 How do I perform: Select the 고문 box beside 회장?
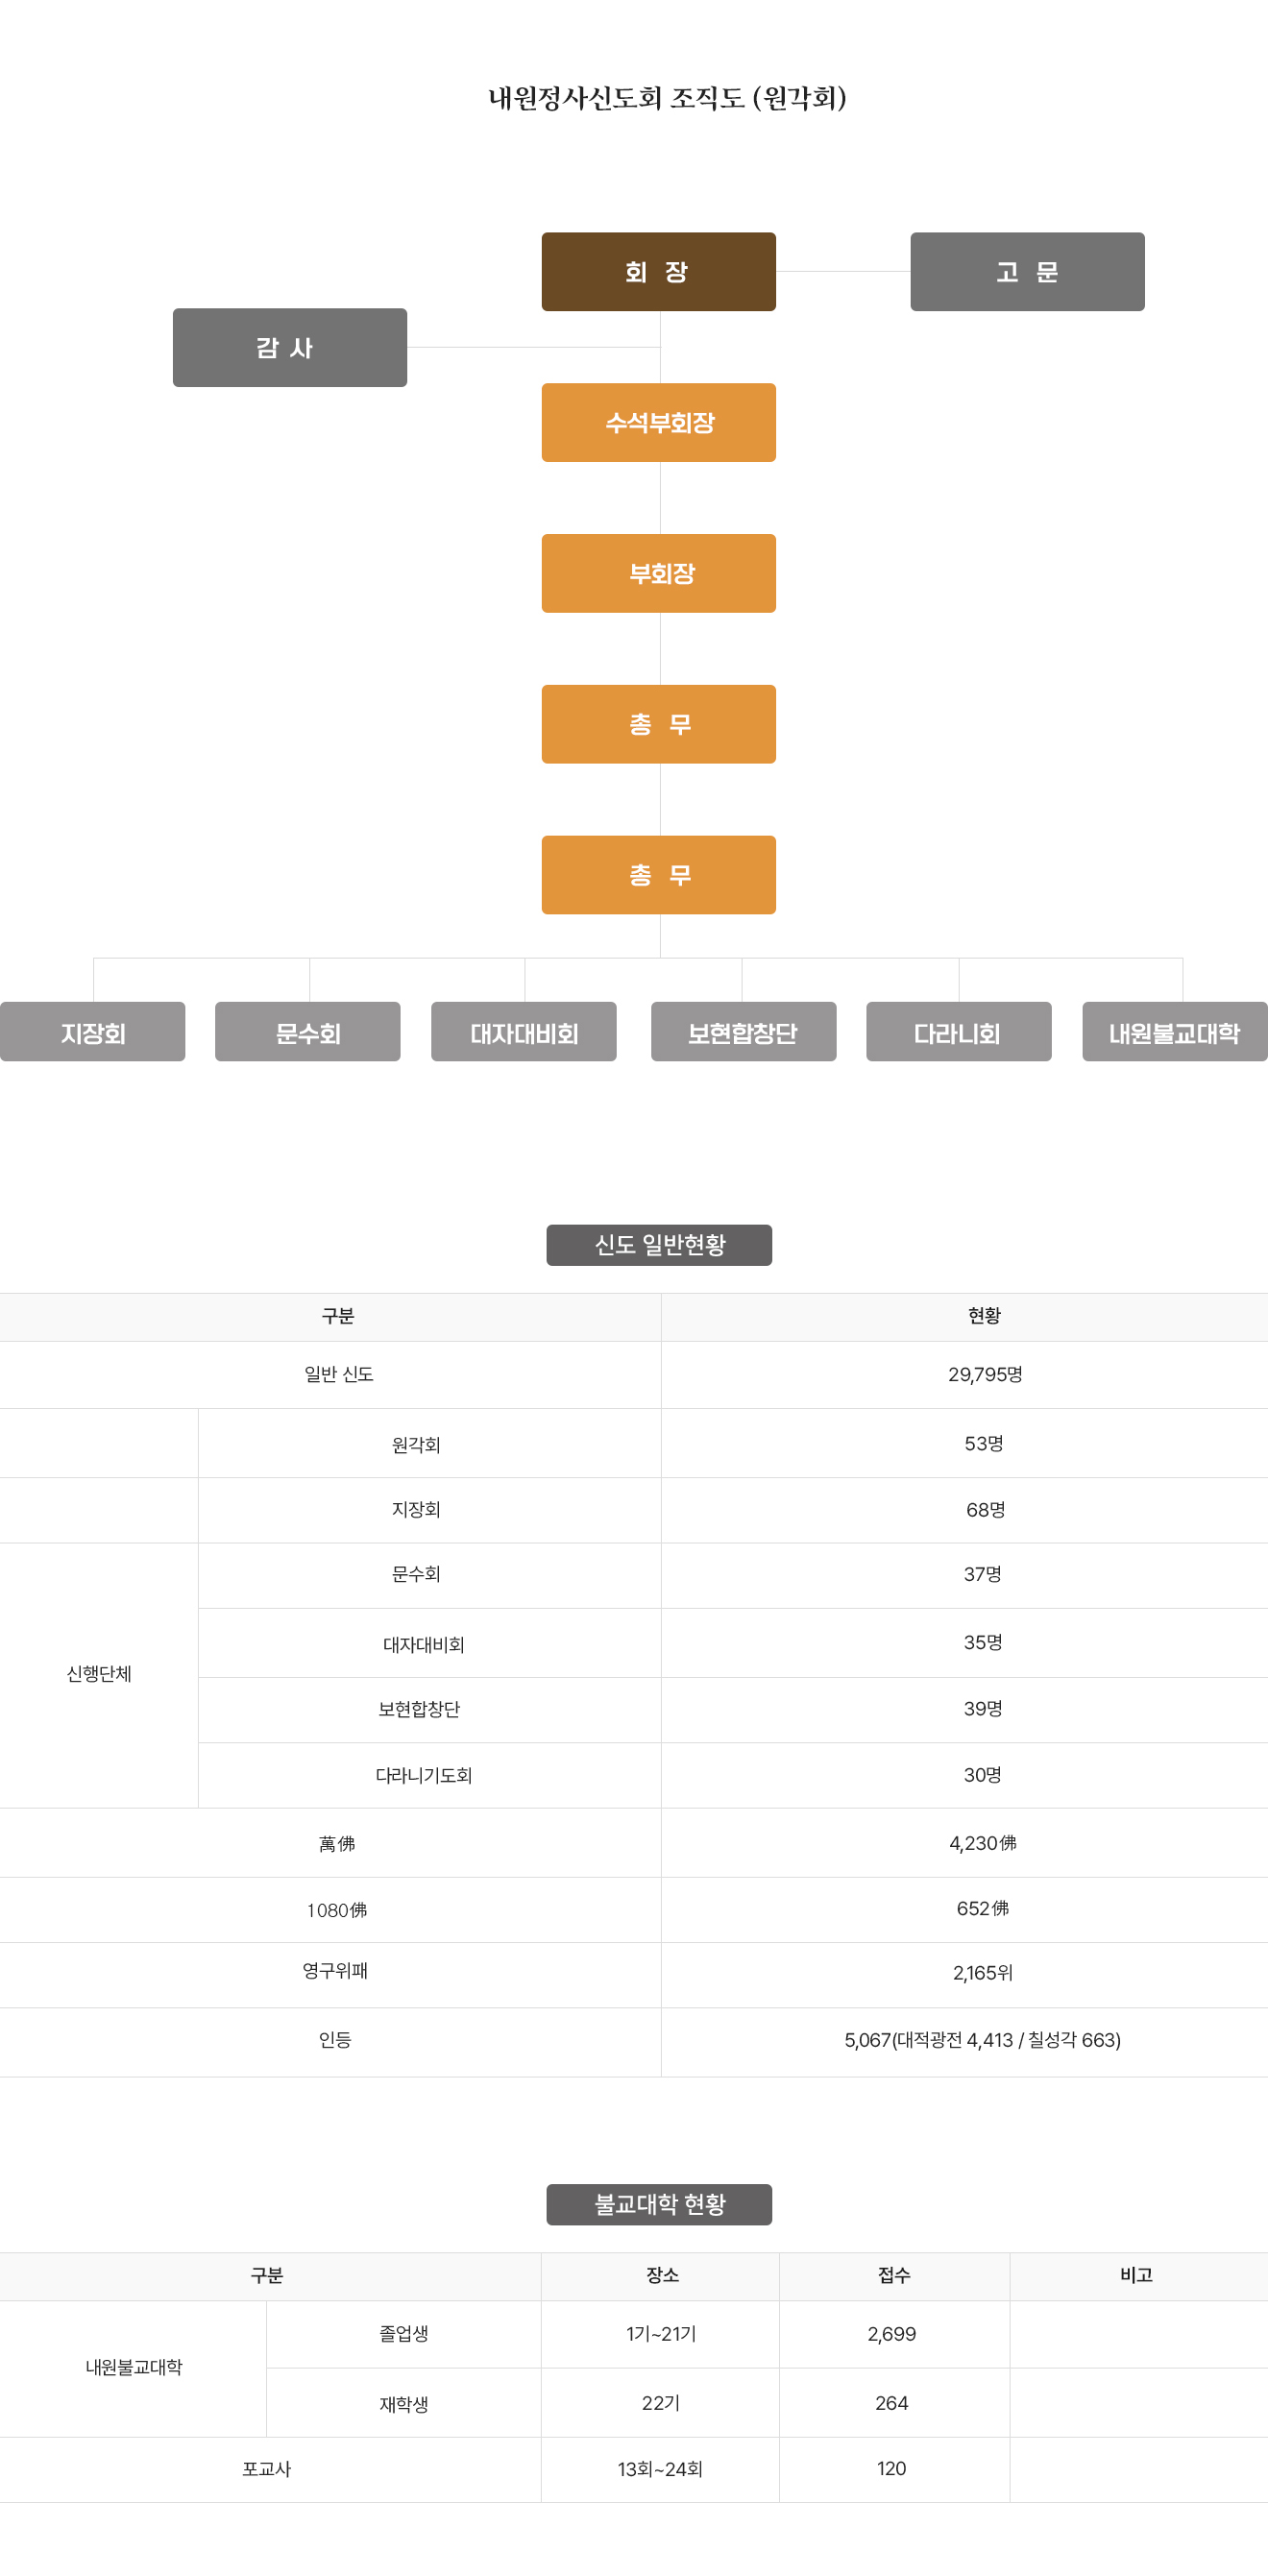[x=1026, y=272]
